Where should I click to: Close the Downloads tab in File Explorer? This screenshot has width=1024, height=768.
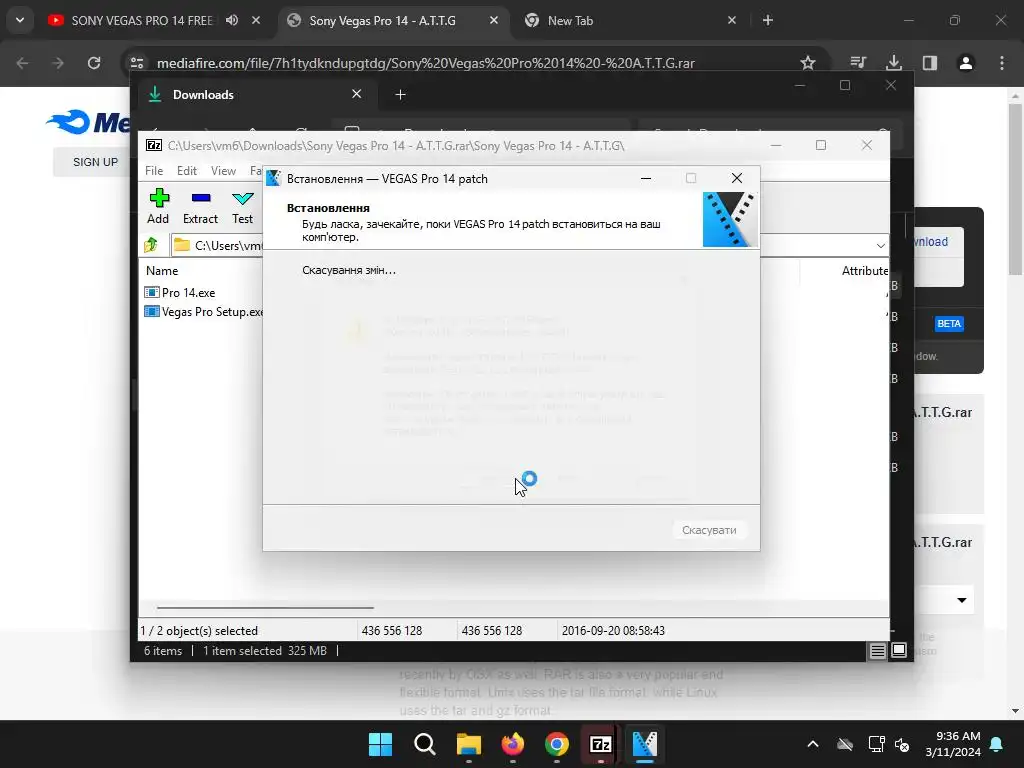coord(357,94)
